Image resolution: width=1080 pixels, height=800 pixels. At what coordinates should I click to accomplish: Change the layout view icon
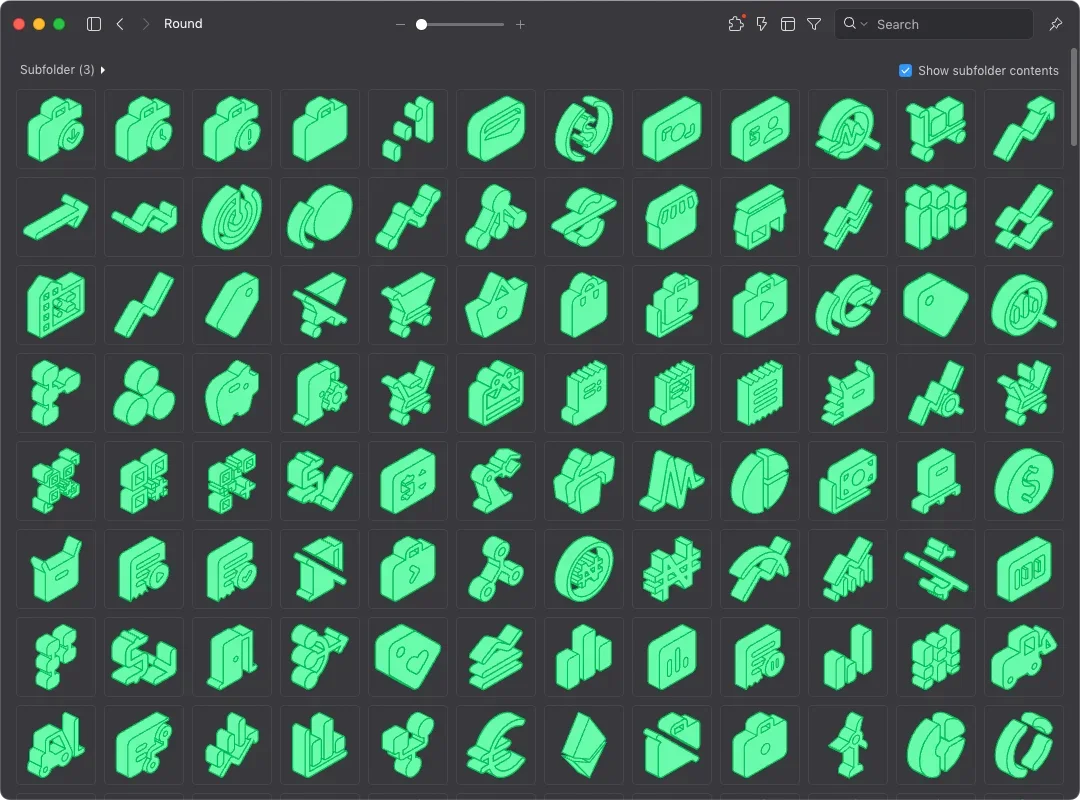[788, 24]
